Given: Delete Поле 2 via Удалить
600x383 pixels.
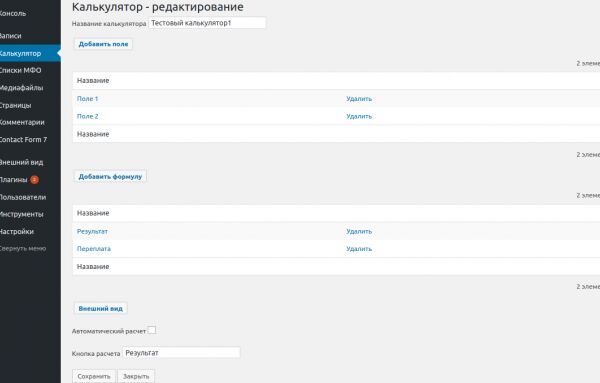Looking at the screenshot, I should pyautogui.click(x=359, y=116).
